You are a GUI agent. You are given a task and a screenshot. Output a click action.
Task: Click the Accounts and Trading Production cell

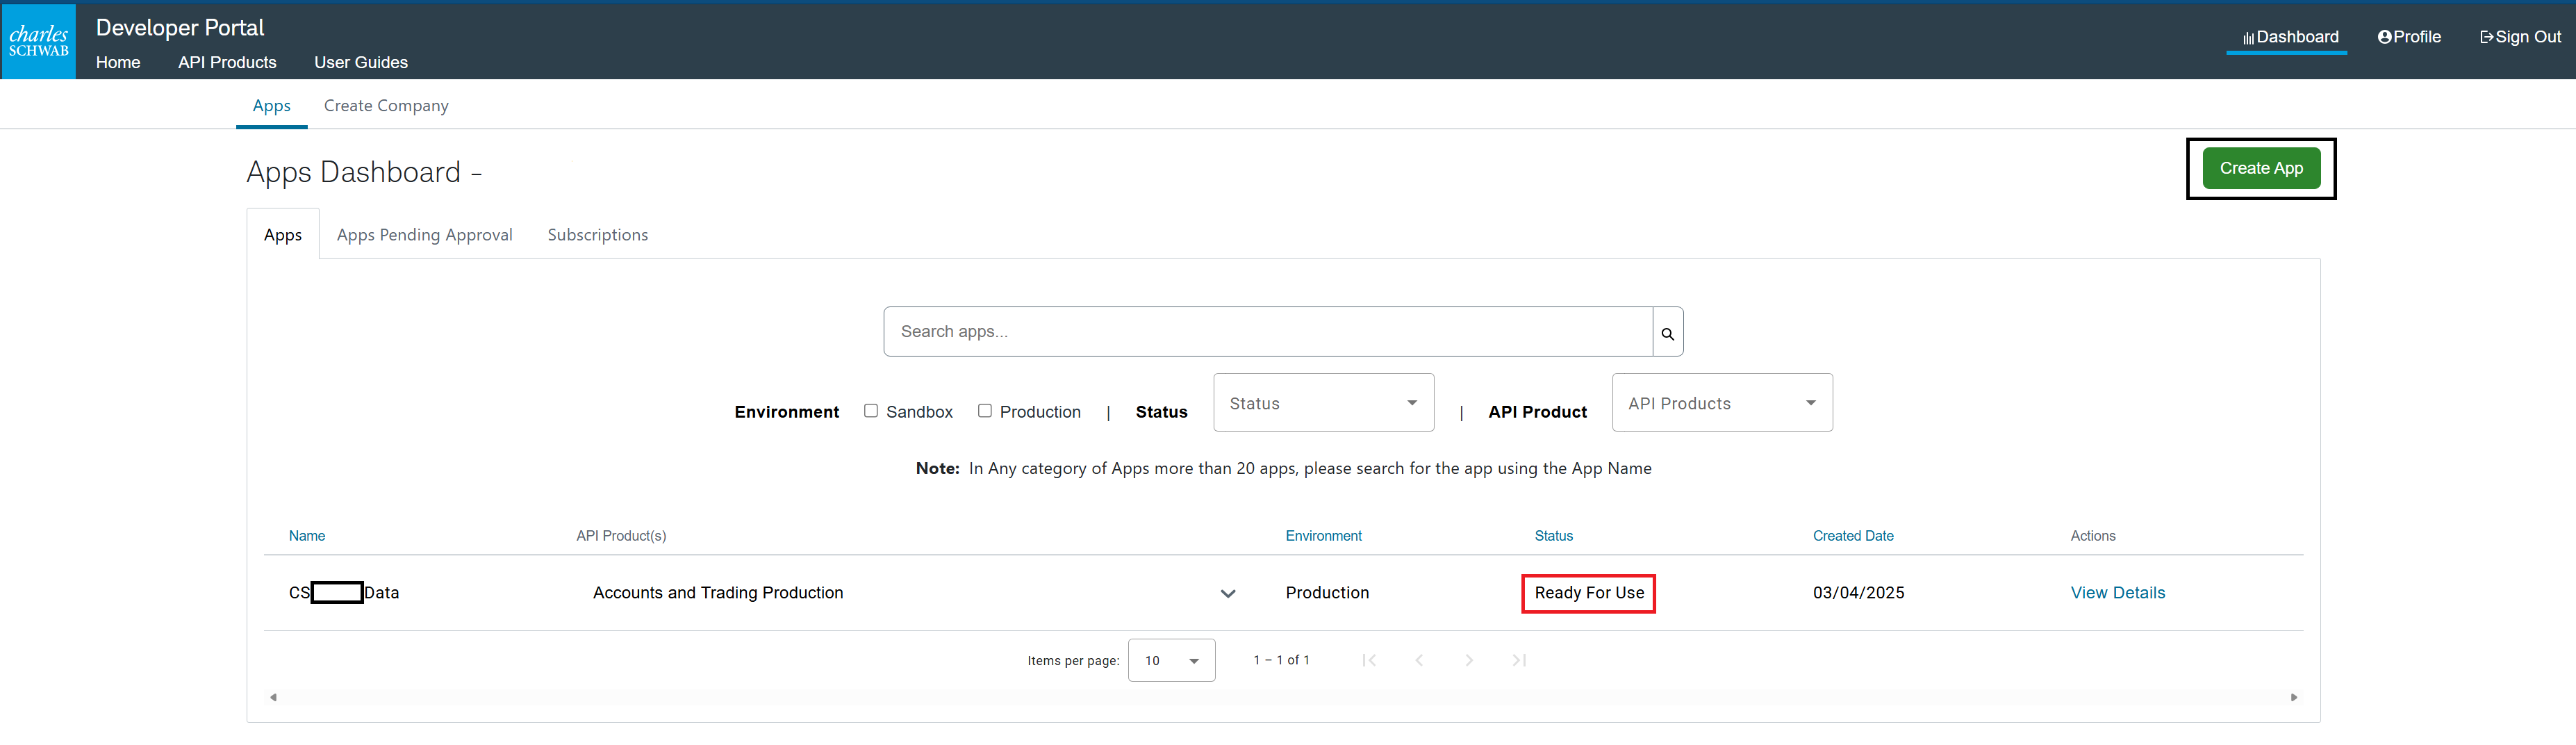click(718, 593)
